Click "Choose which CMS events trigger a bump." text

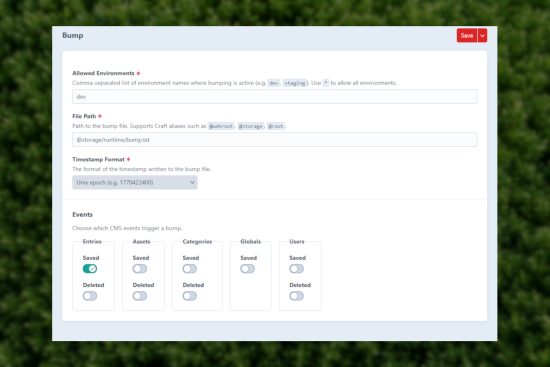pos(127,228)
